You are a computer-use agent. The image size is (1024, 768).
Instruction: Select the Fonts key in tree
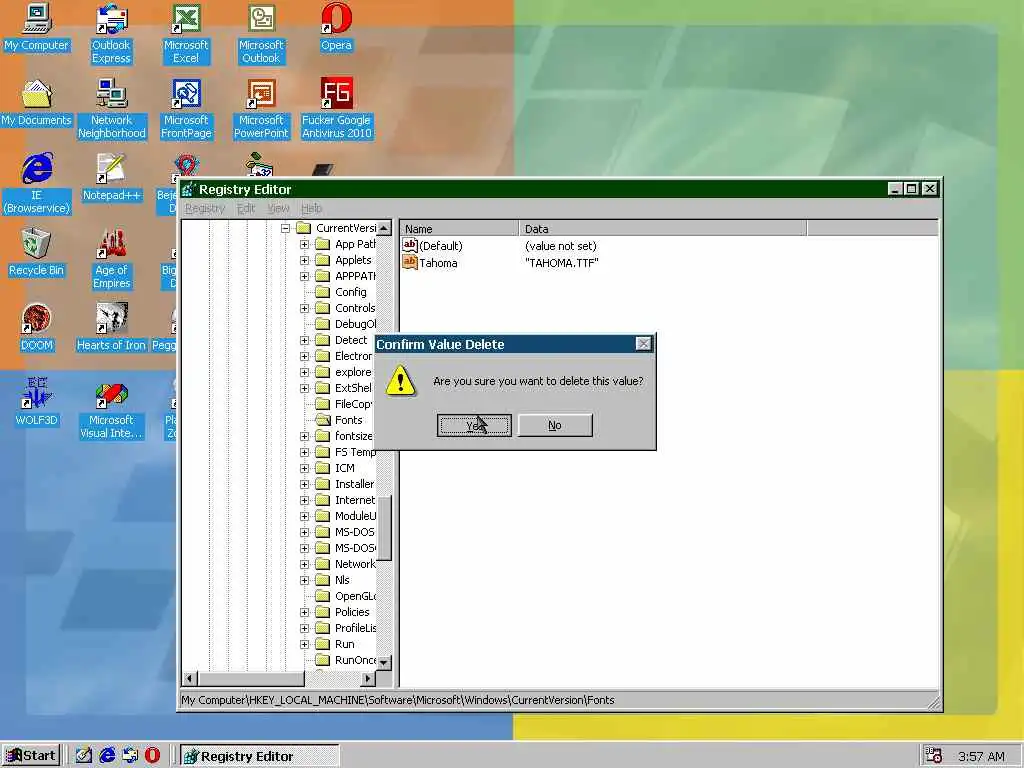click(348, 420)
